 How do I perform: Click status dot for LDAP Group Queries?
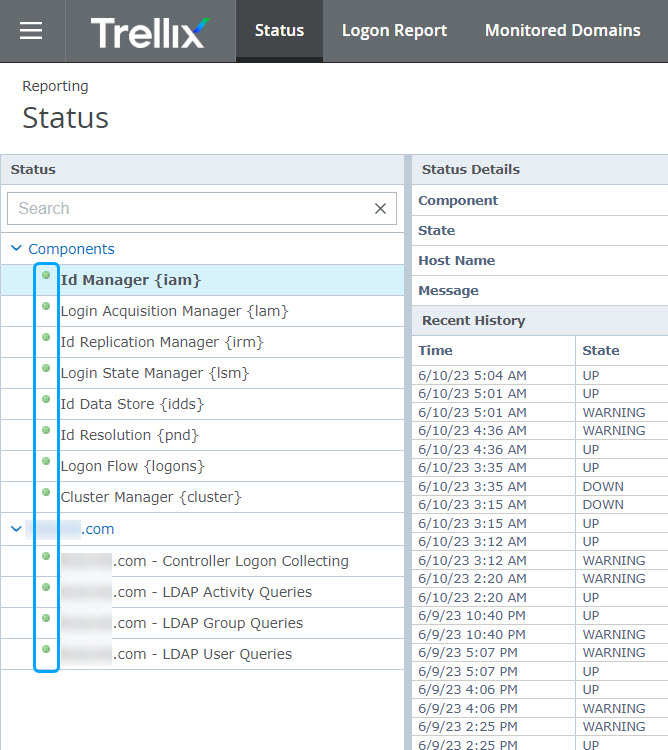pyautogui.click(x=46, y=618)
